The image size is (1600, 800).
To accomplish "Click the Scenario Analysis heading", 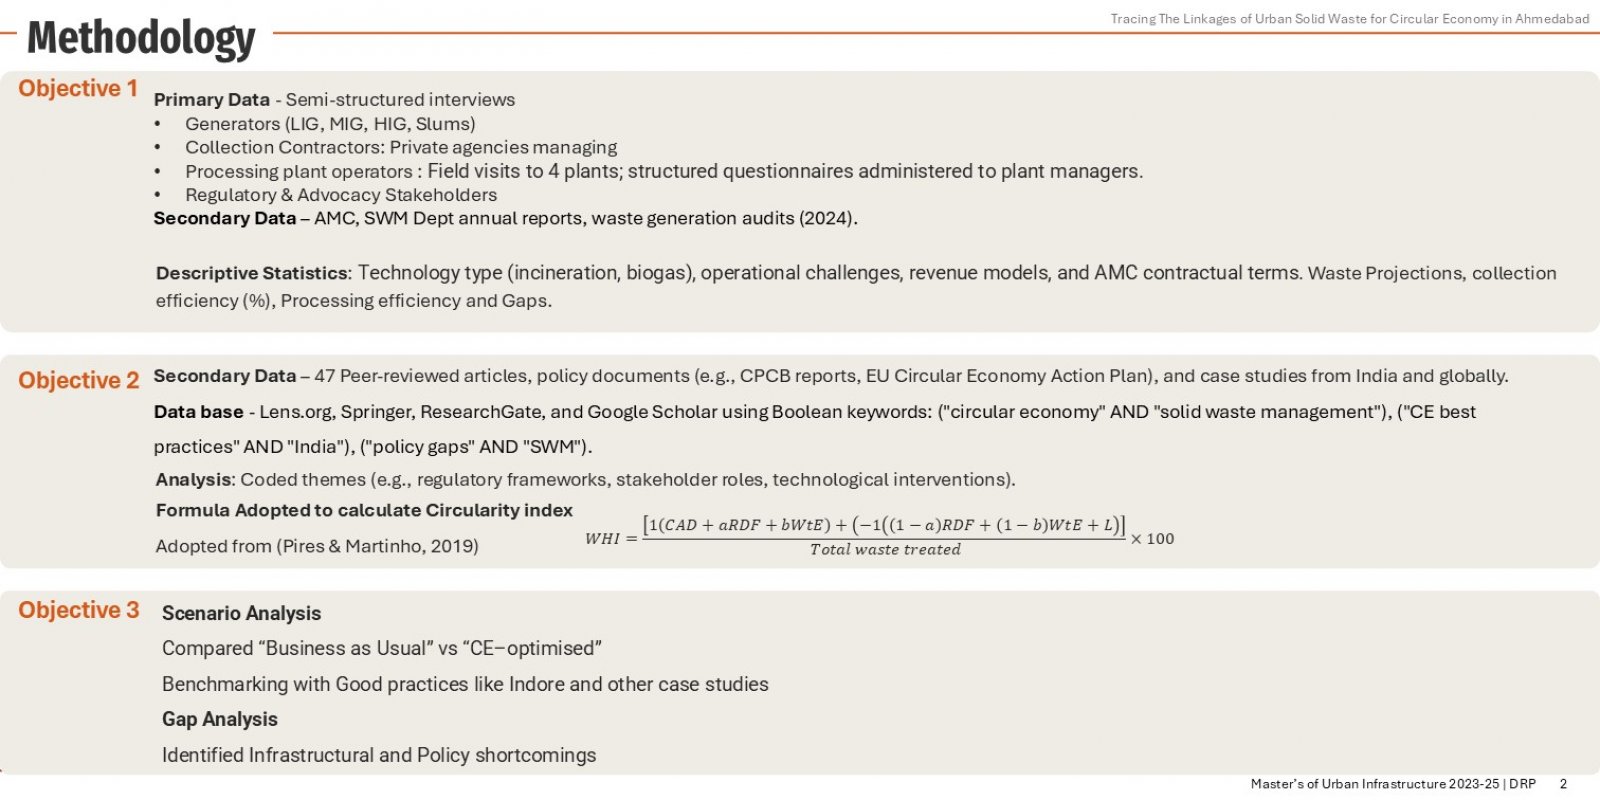I will [242, 614].
